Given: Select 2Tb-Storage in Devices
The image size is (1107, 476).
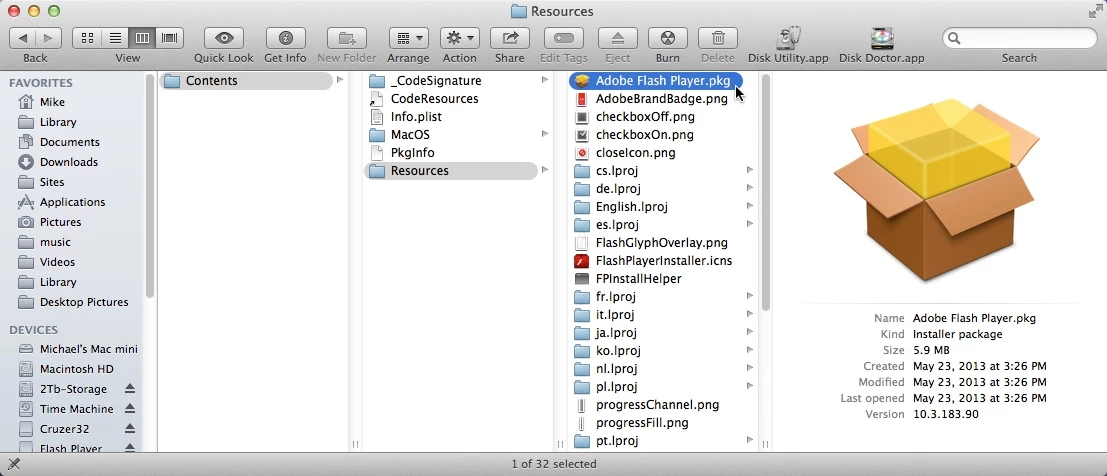Looking at the screenshot, I should (x=73, y=389).
